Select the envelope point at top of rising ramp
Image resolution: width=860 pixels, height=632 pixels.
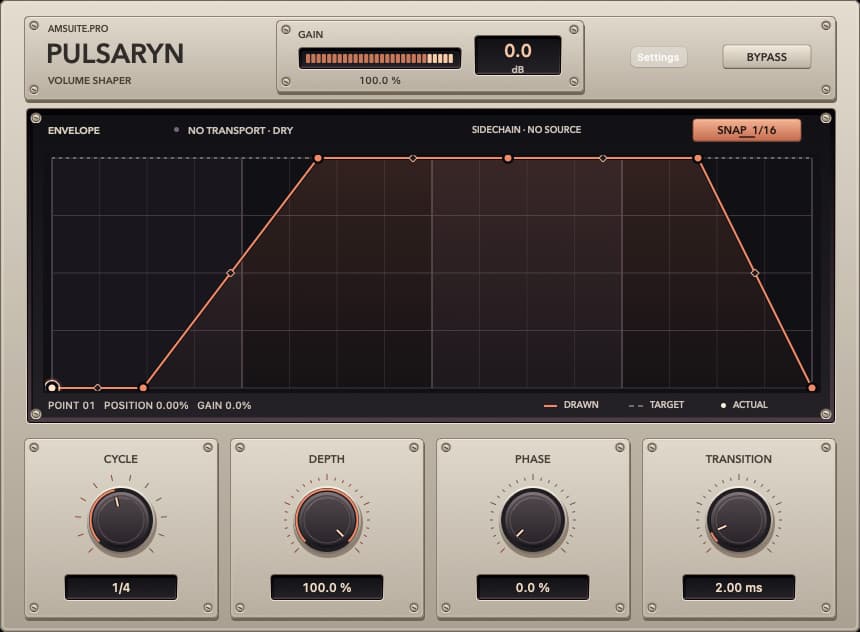318,159
